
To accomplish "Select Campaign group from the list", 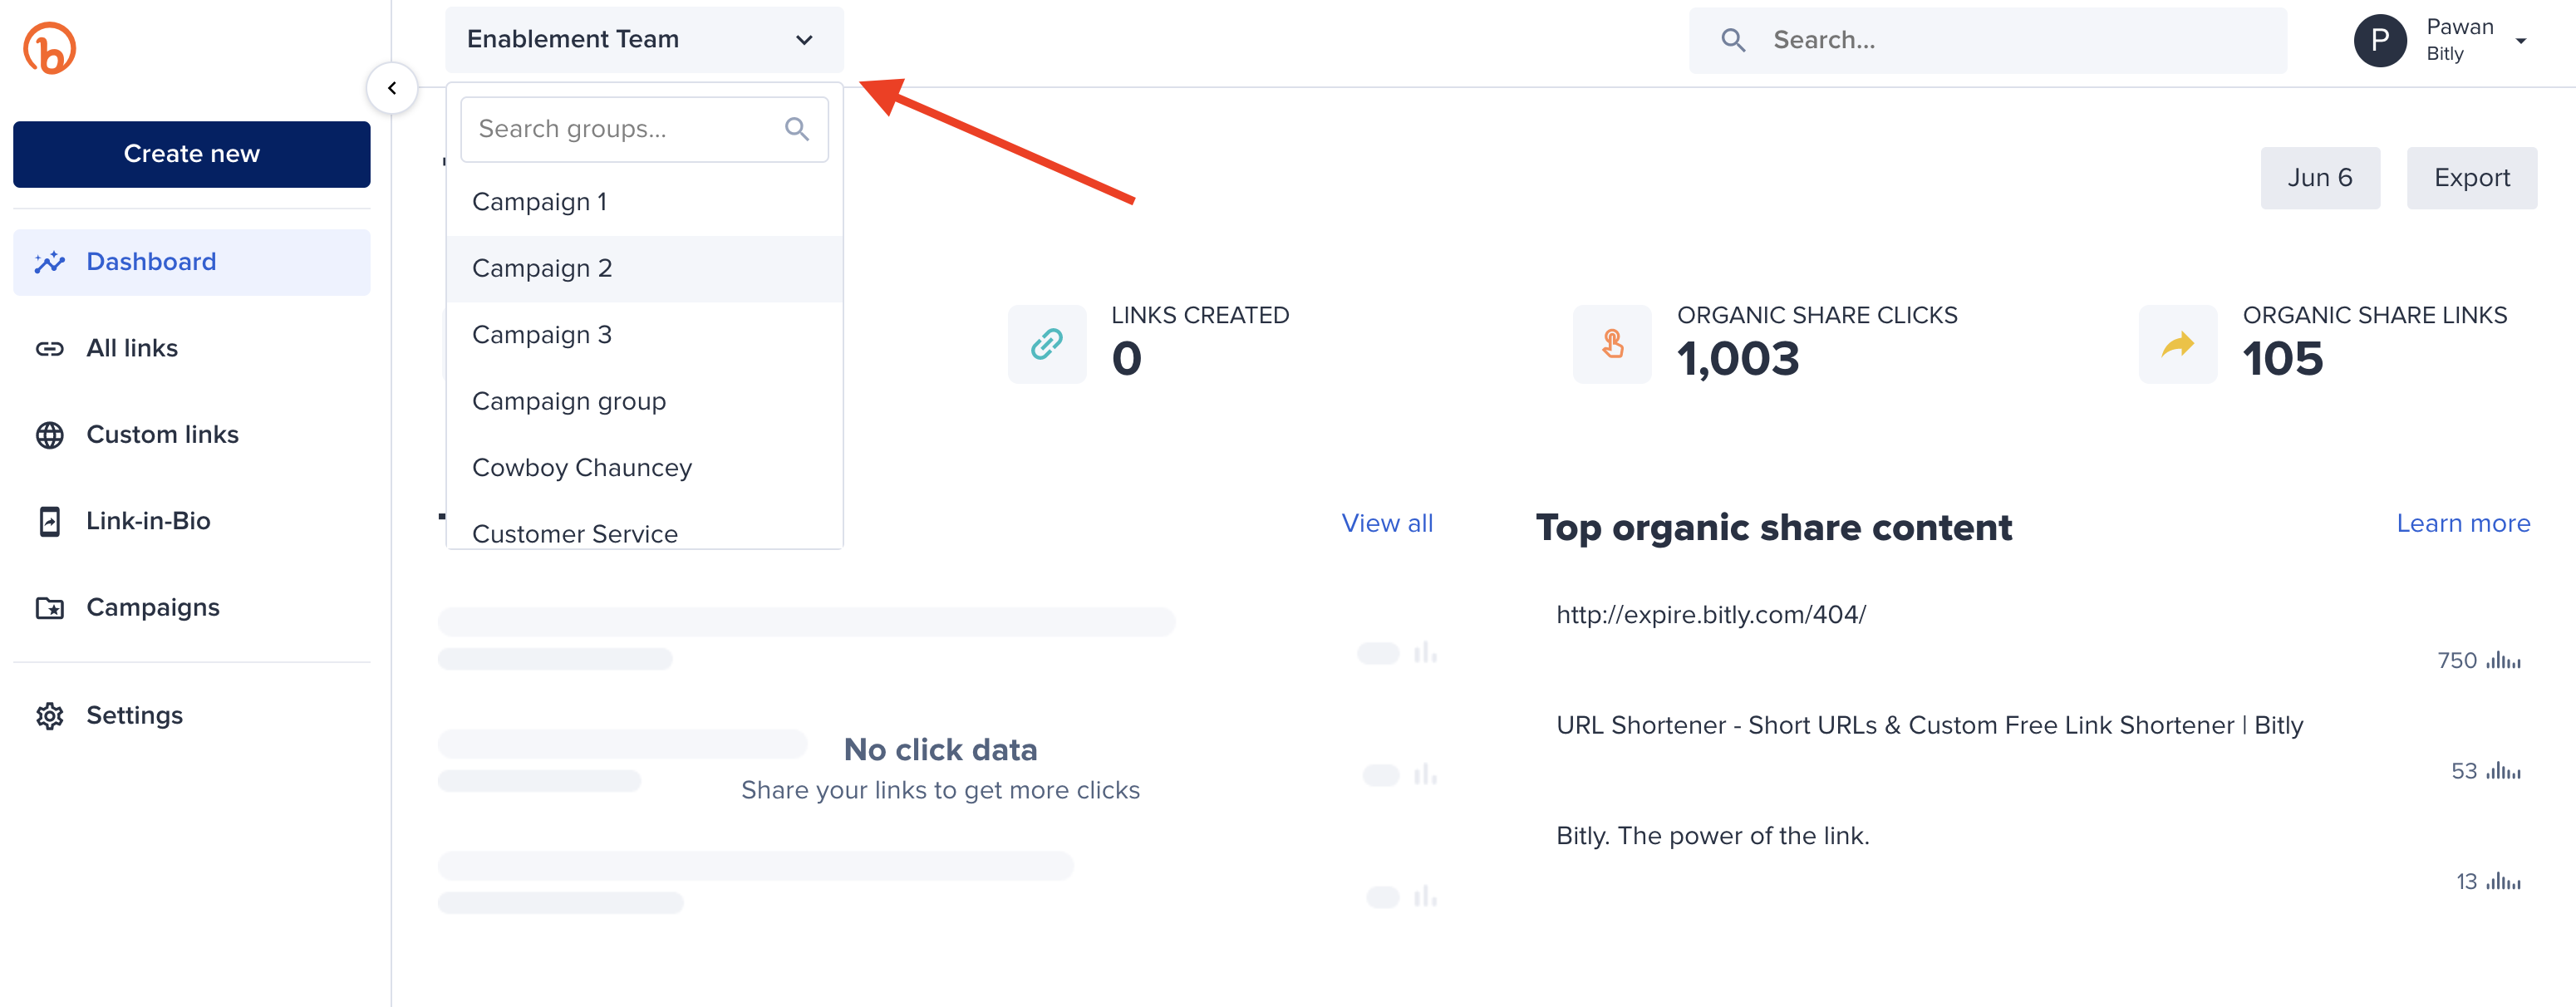I will coord(644,402).
